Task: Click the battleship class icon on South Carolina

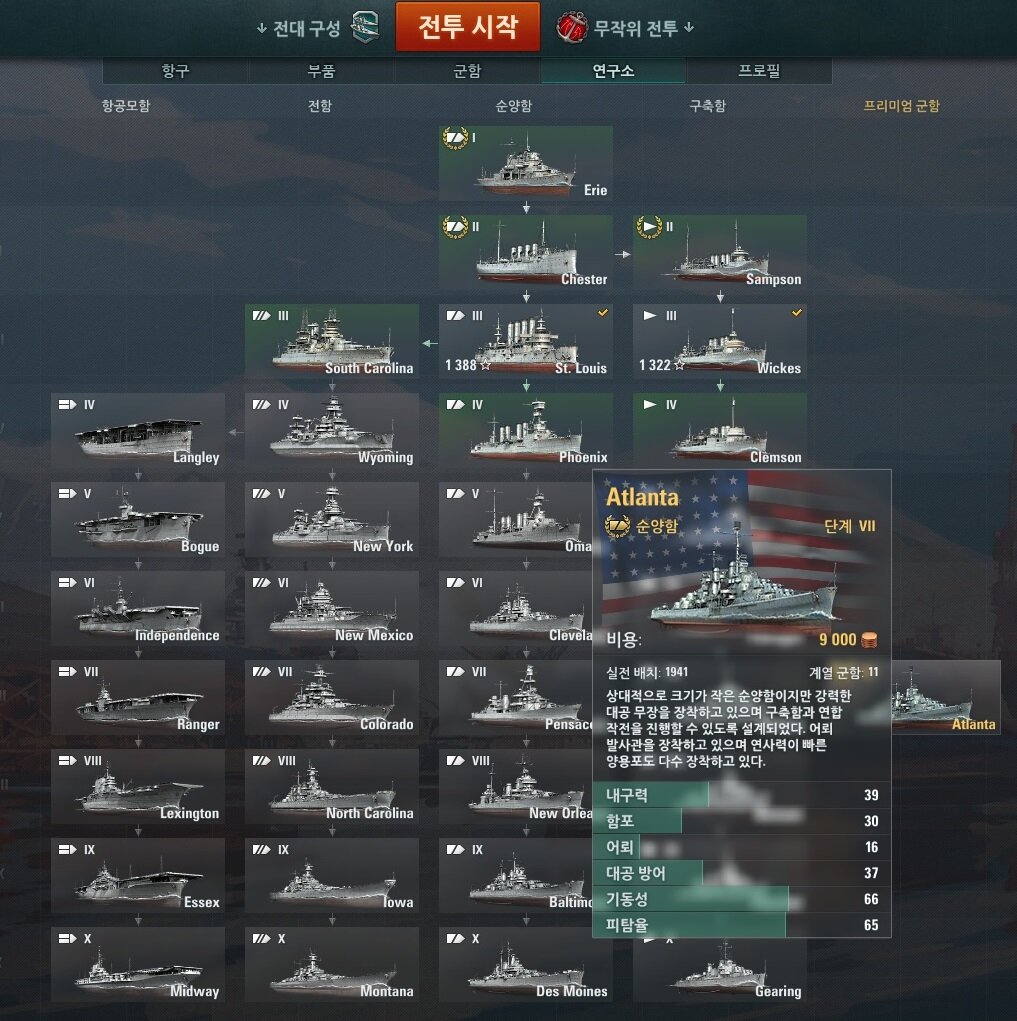Action: 262,316
